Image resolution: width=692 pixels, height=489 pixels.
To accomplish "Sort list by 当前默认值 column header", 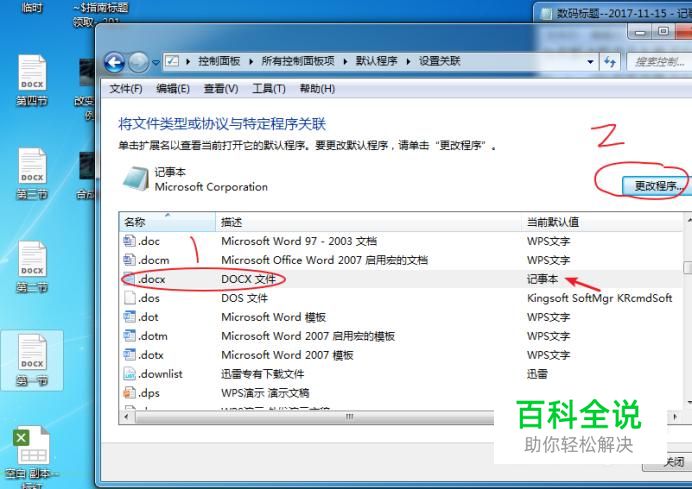I will click(602, 222).
